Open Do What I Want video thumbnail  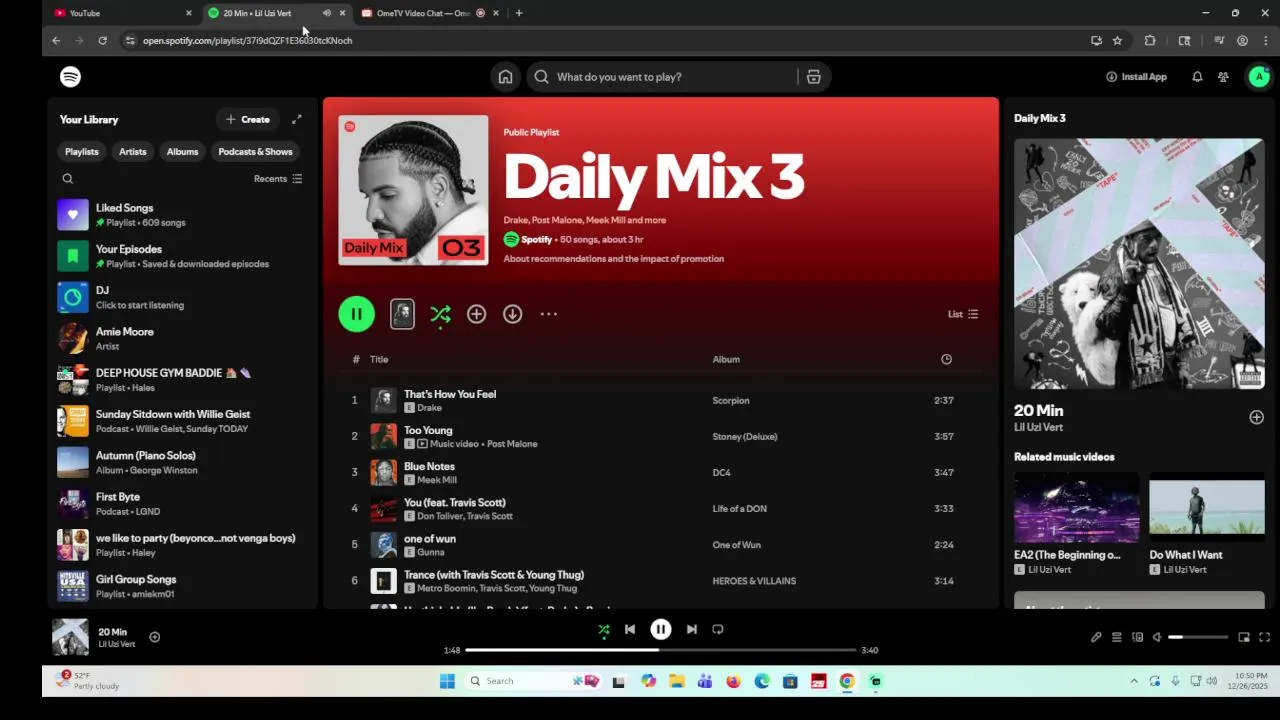(1206, 507)
